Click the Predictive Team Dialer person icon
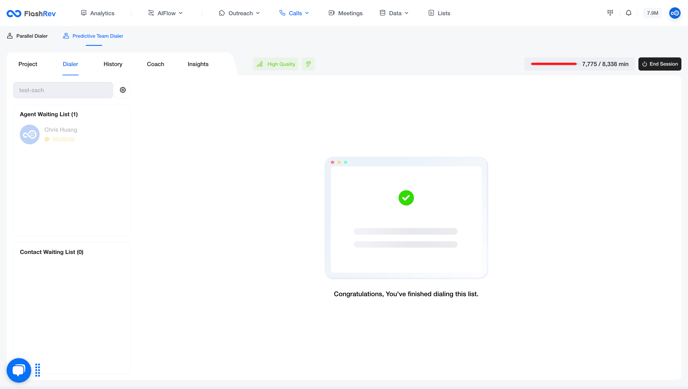688x389 pixels. tap(66, 36)
